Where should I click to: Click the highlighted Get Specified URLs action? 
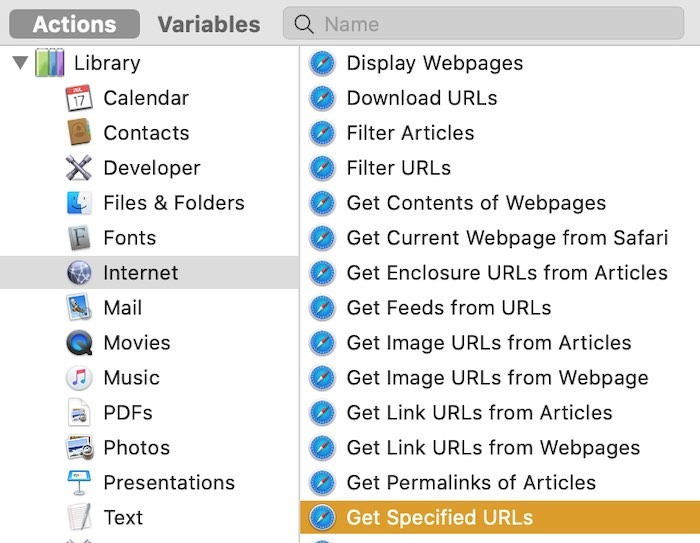tap(500, 517)
